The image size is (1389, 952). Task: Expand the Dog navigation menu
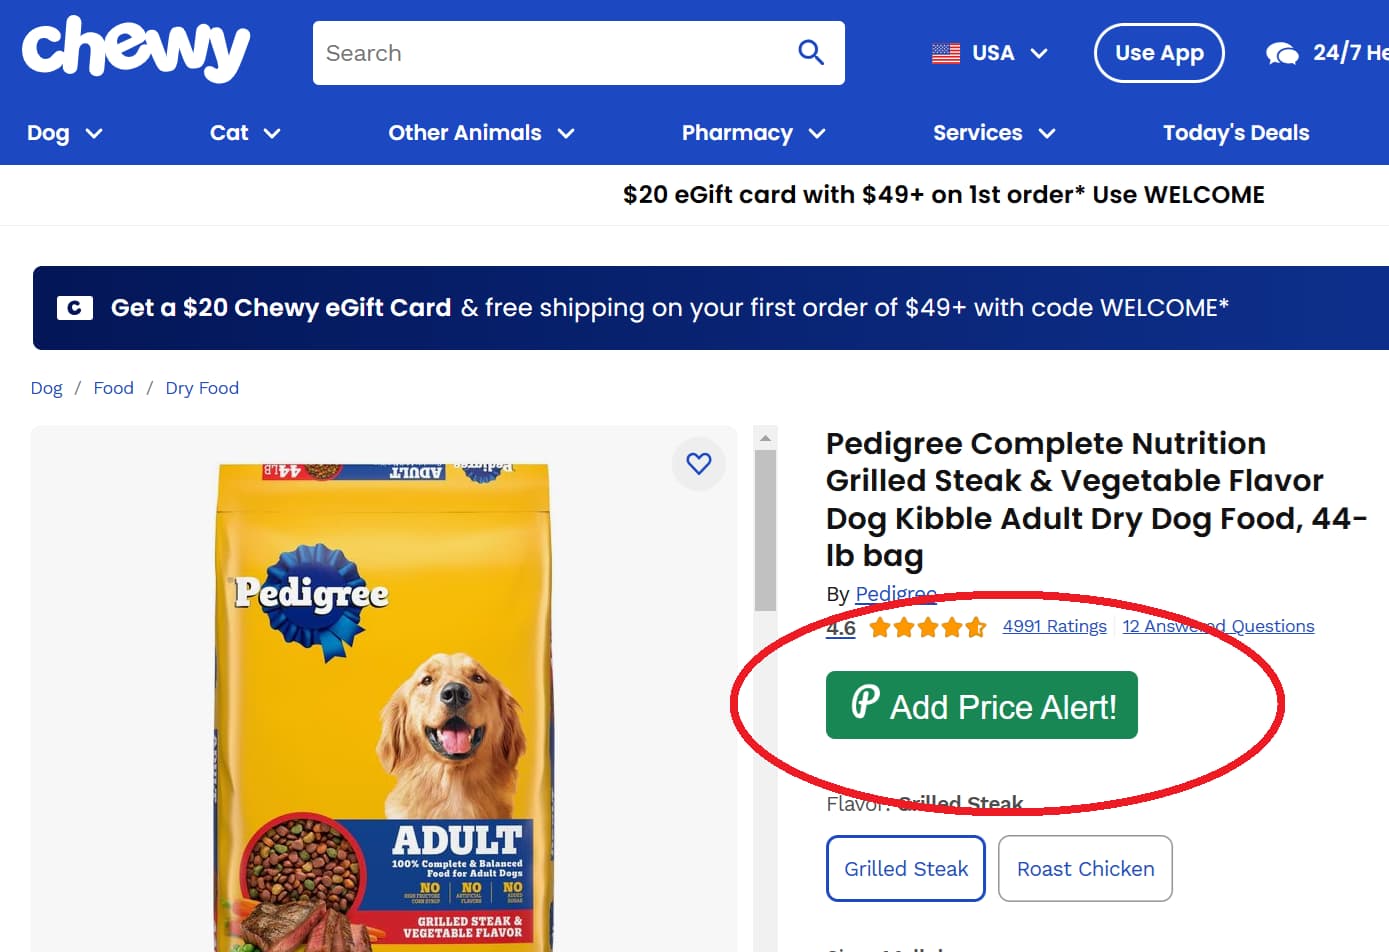pos(63,132)
